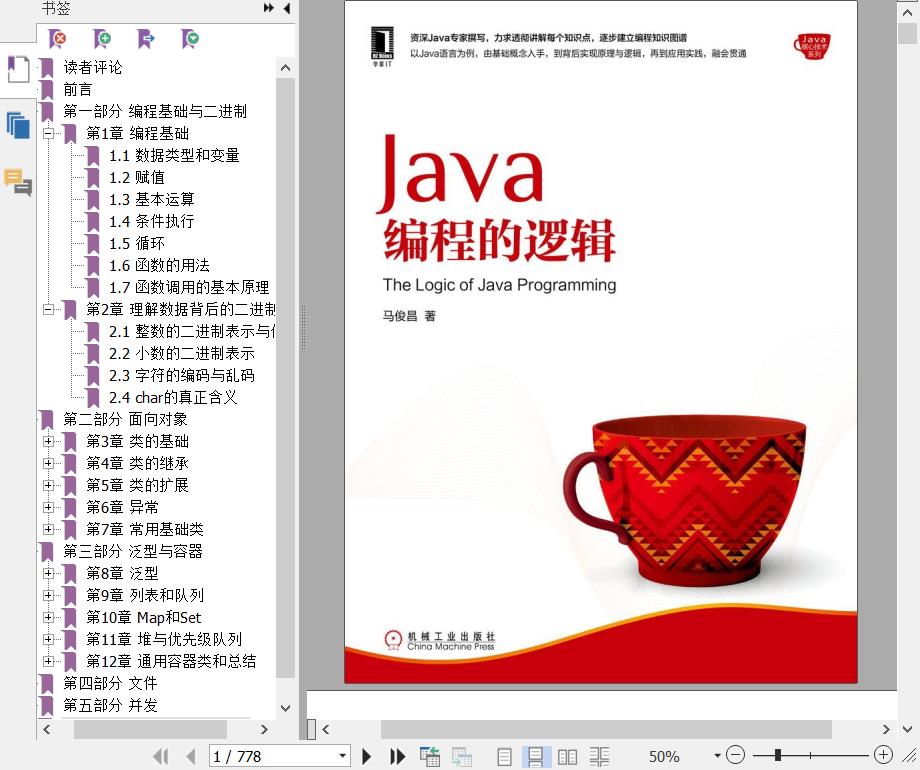Open the Bookmarks panel sidebar icon
The width and height of the screenshot is (920, 770).
18,69
